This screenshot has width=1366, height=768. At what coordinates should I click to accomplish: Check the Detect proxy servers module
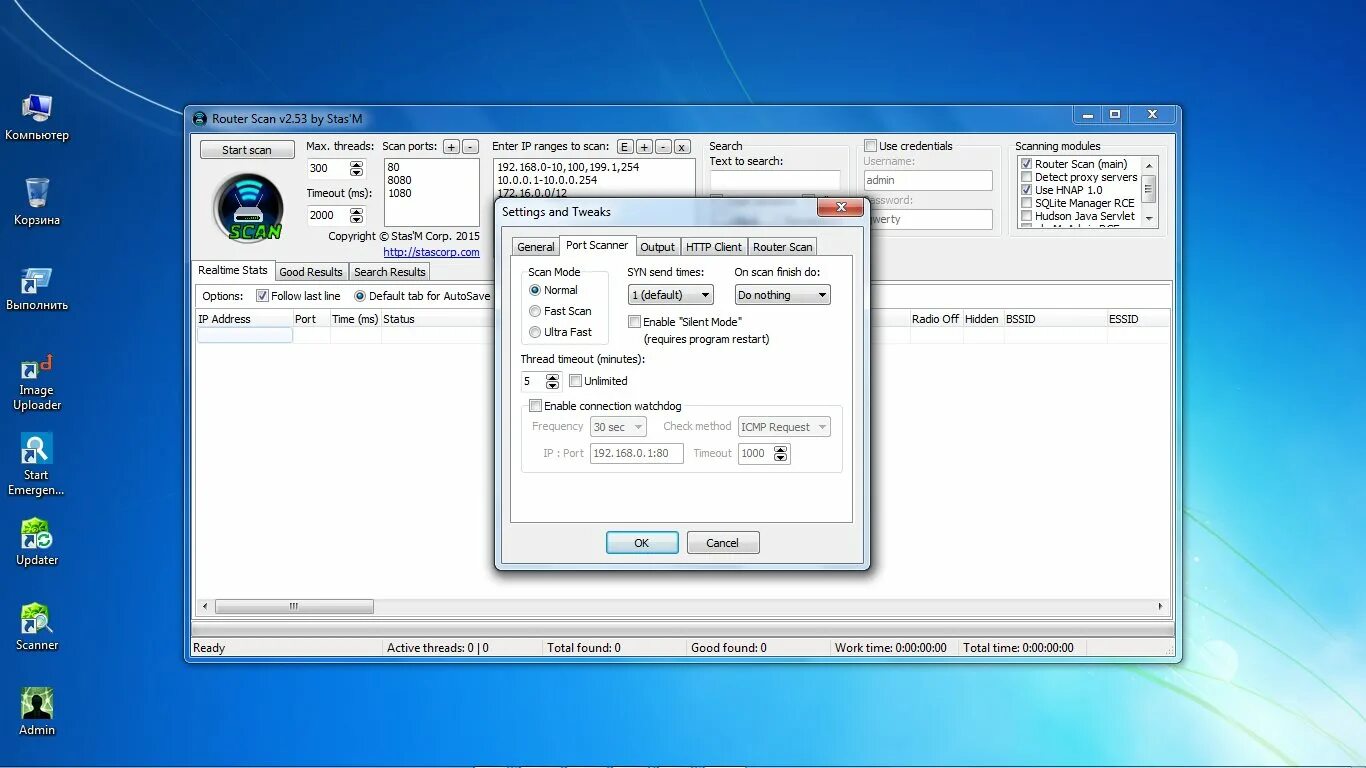1026,177
